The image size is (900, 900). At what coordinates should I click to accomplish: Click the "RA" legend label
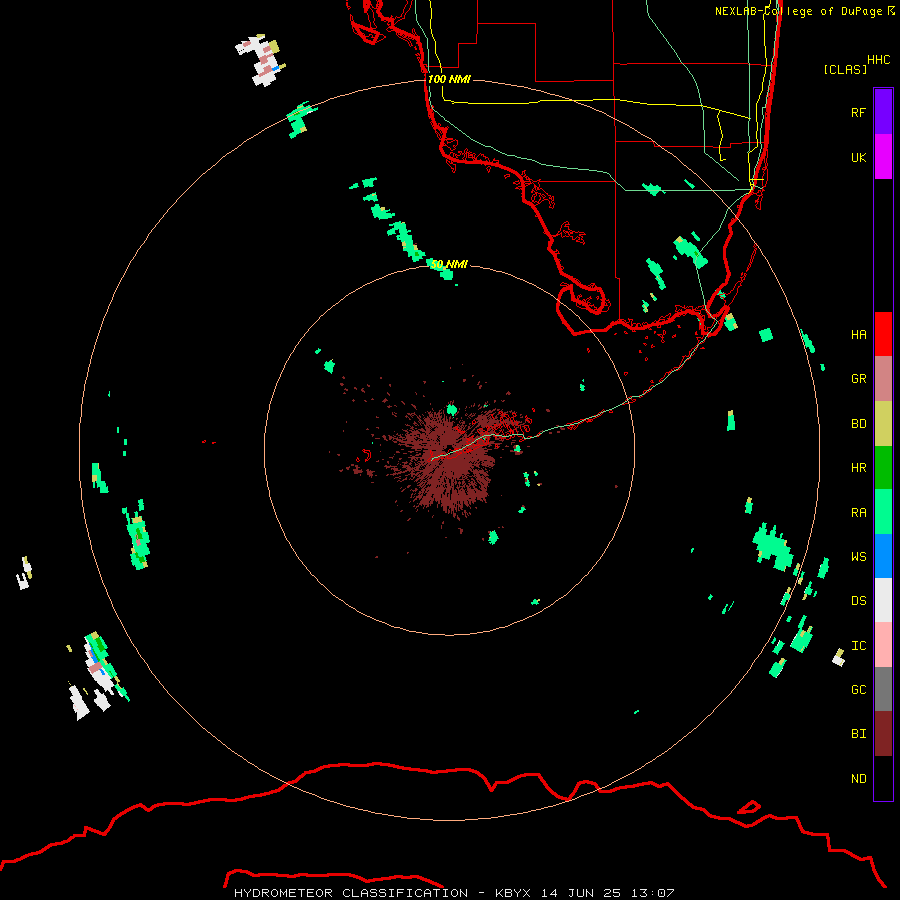point(858,513)
